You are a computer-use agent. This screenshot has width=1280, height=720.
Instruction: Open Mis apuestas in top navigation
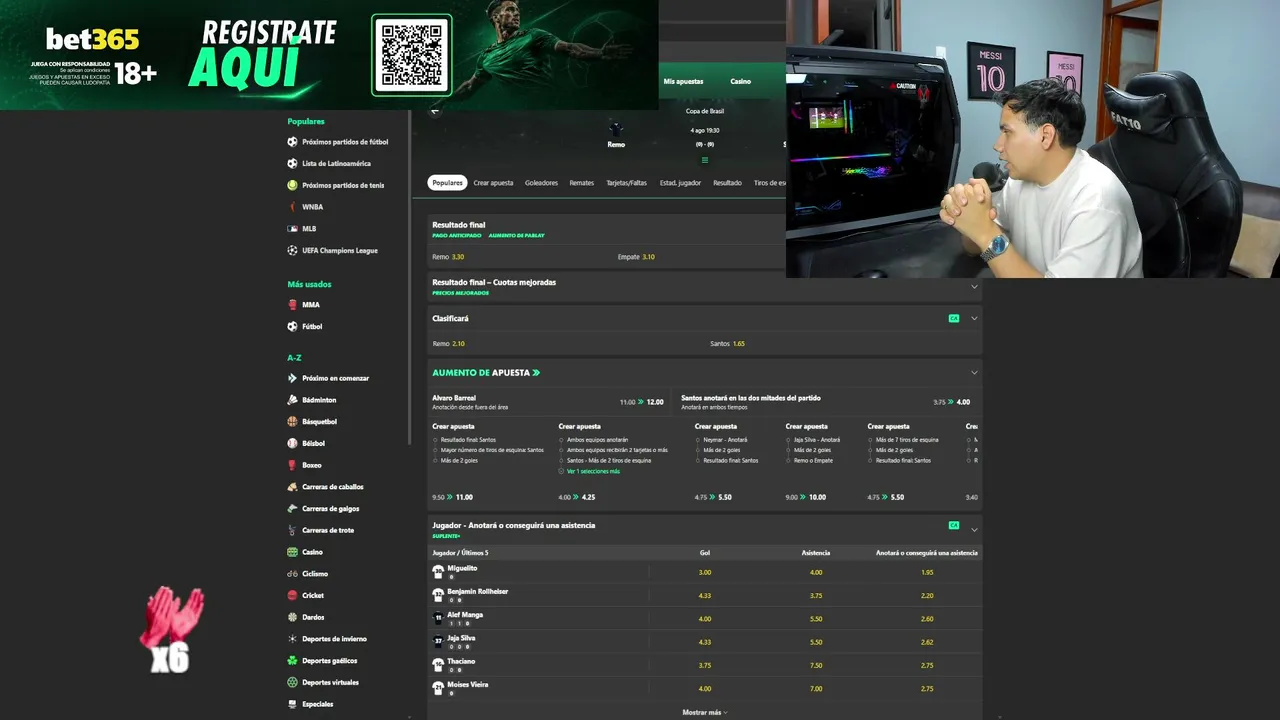point(683,81)
